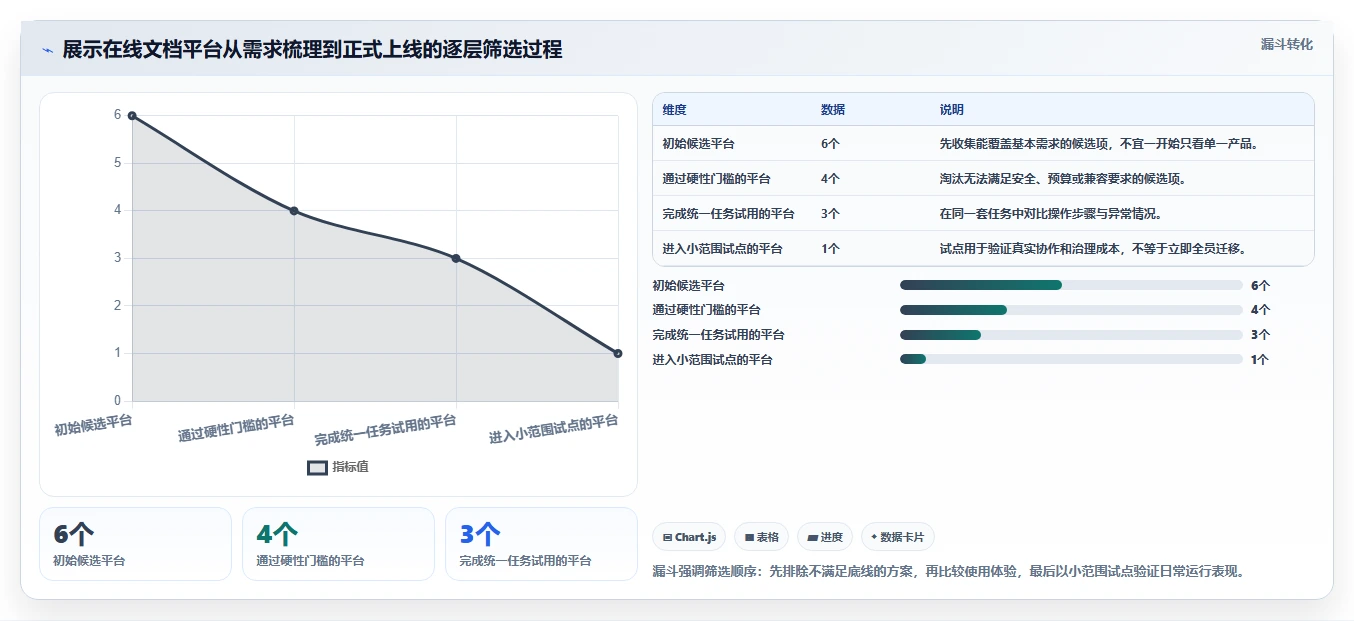The height and width of the screenshot is (621, 1354).
Task: Select the chart point for 进入小范围试点的平台
Action: pyautogui.click(x=618, y=353)
